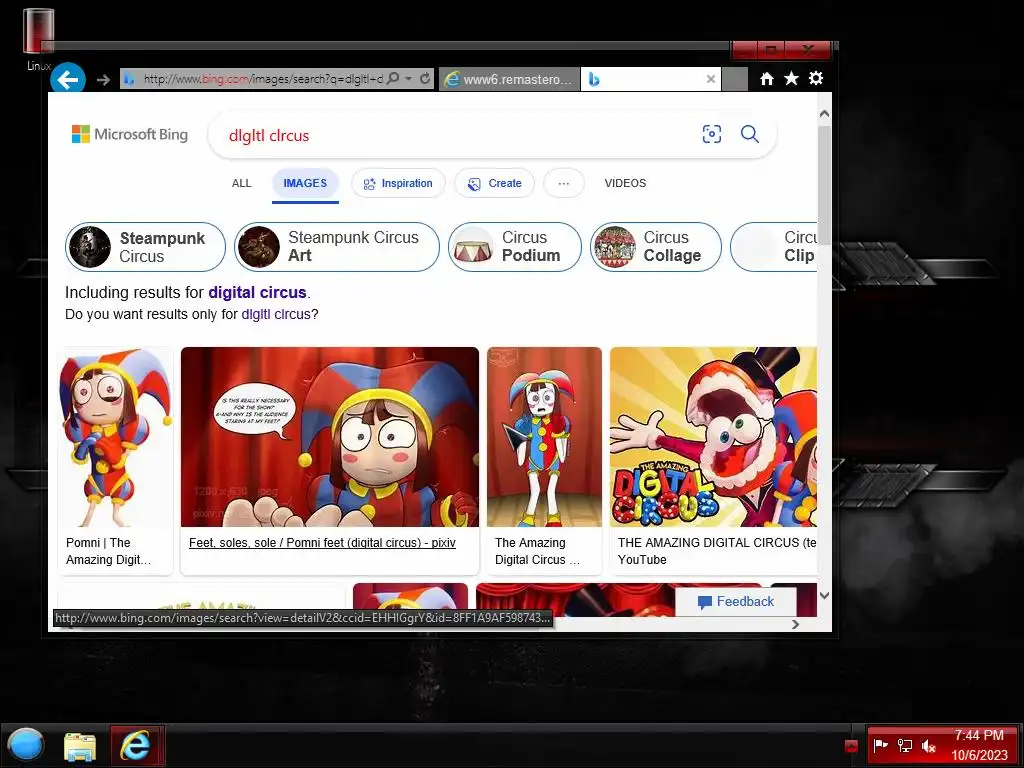Open the browser Tools gear icon
Screen dimensions: 1024x768
coord(816,78)
